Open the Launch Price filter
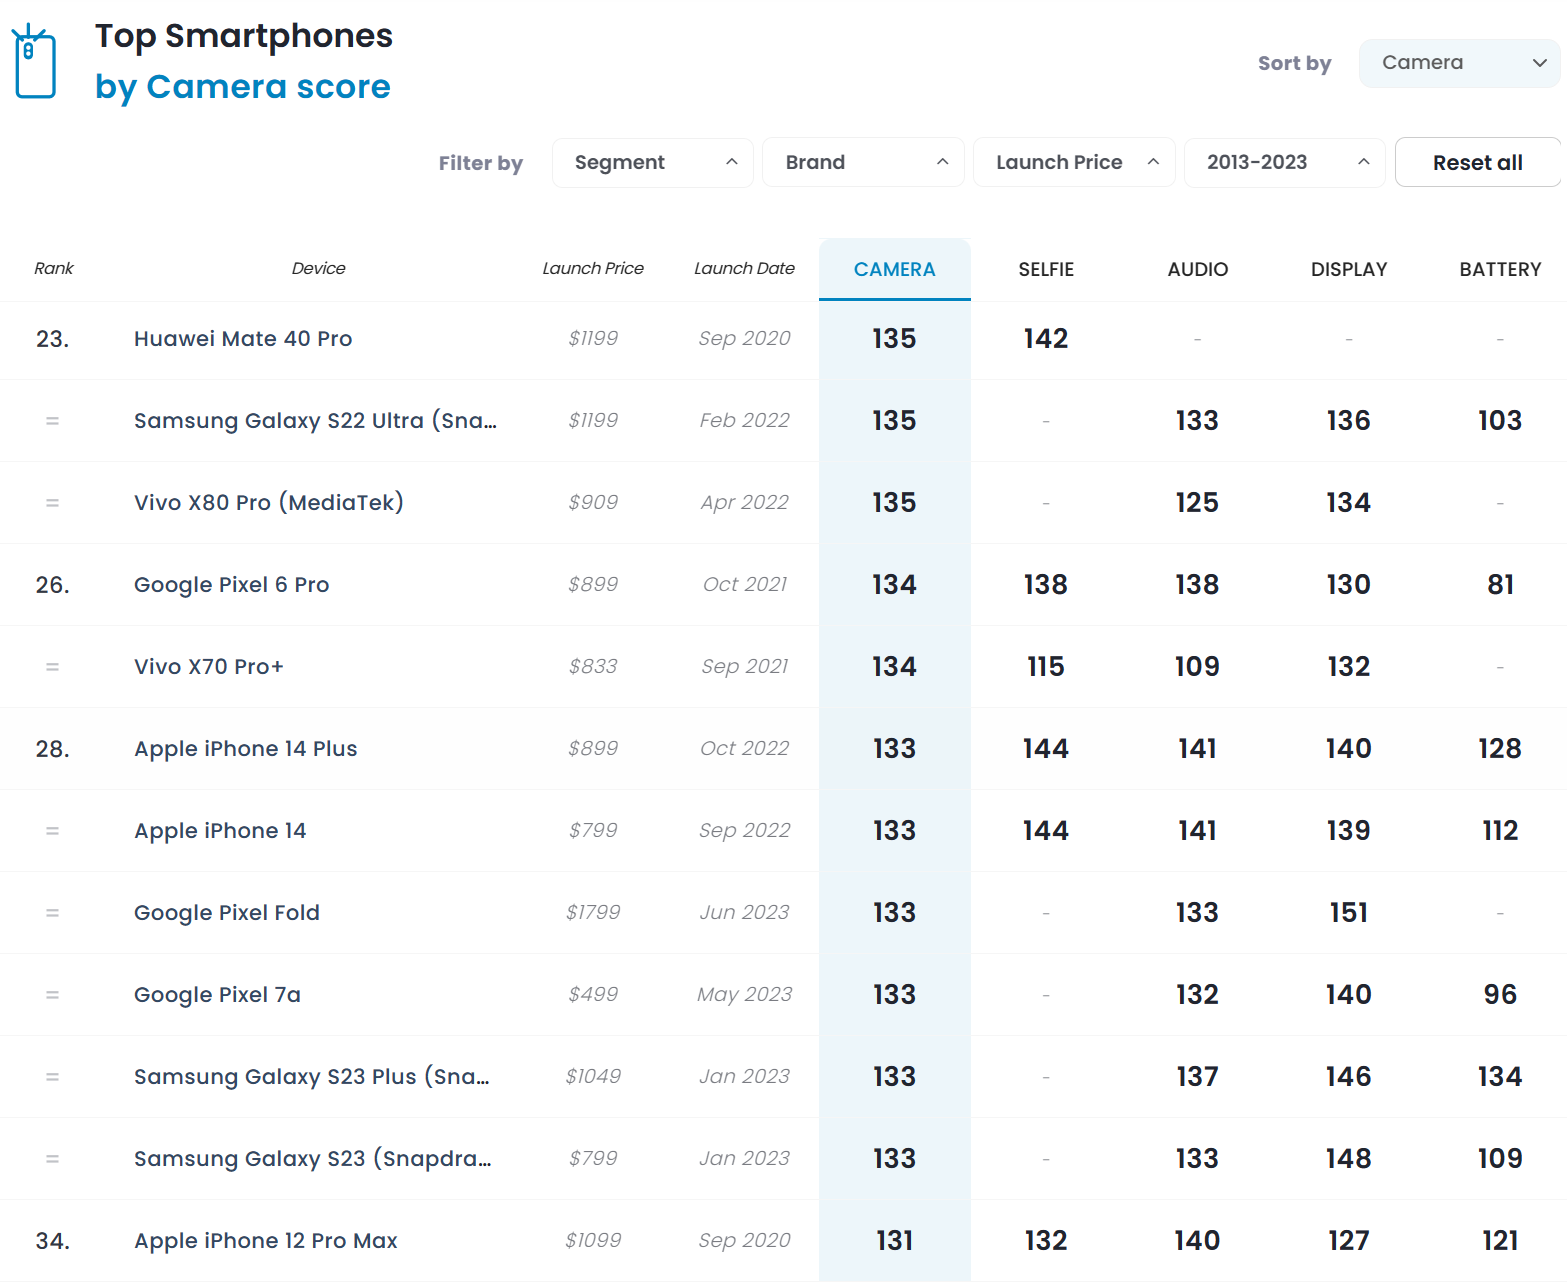Screen dimensions: 1567x1282 1073,163
